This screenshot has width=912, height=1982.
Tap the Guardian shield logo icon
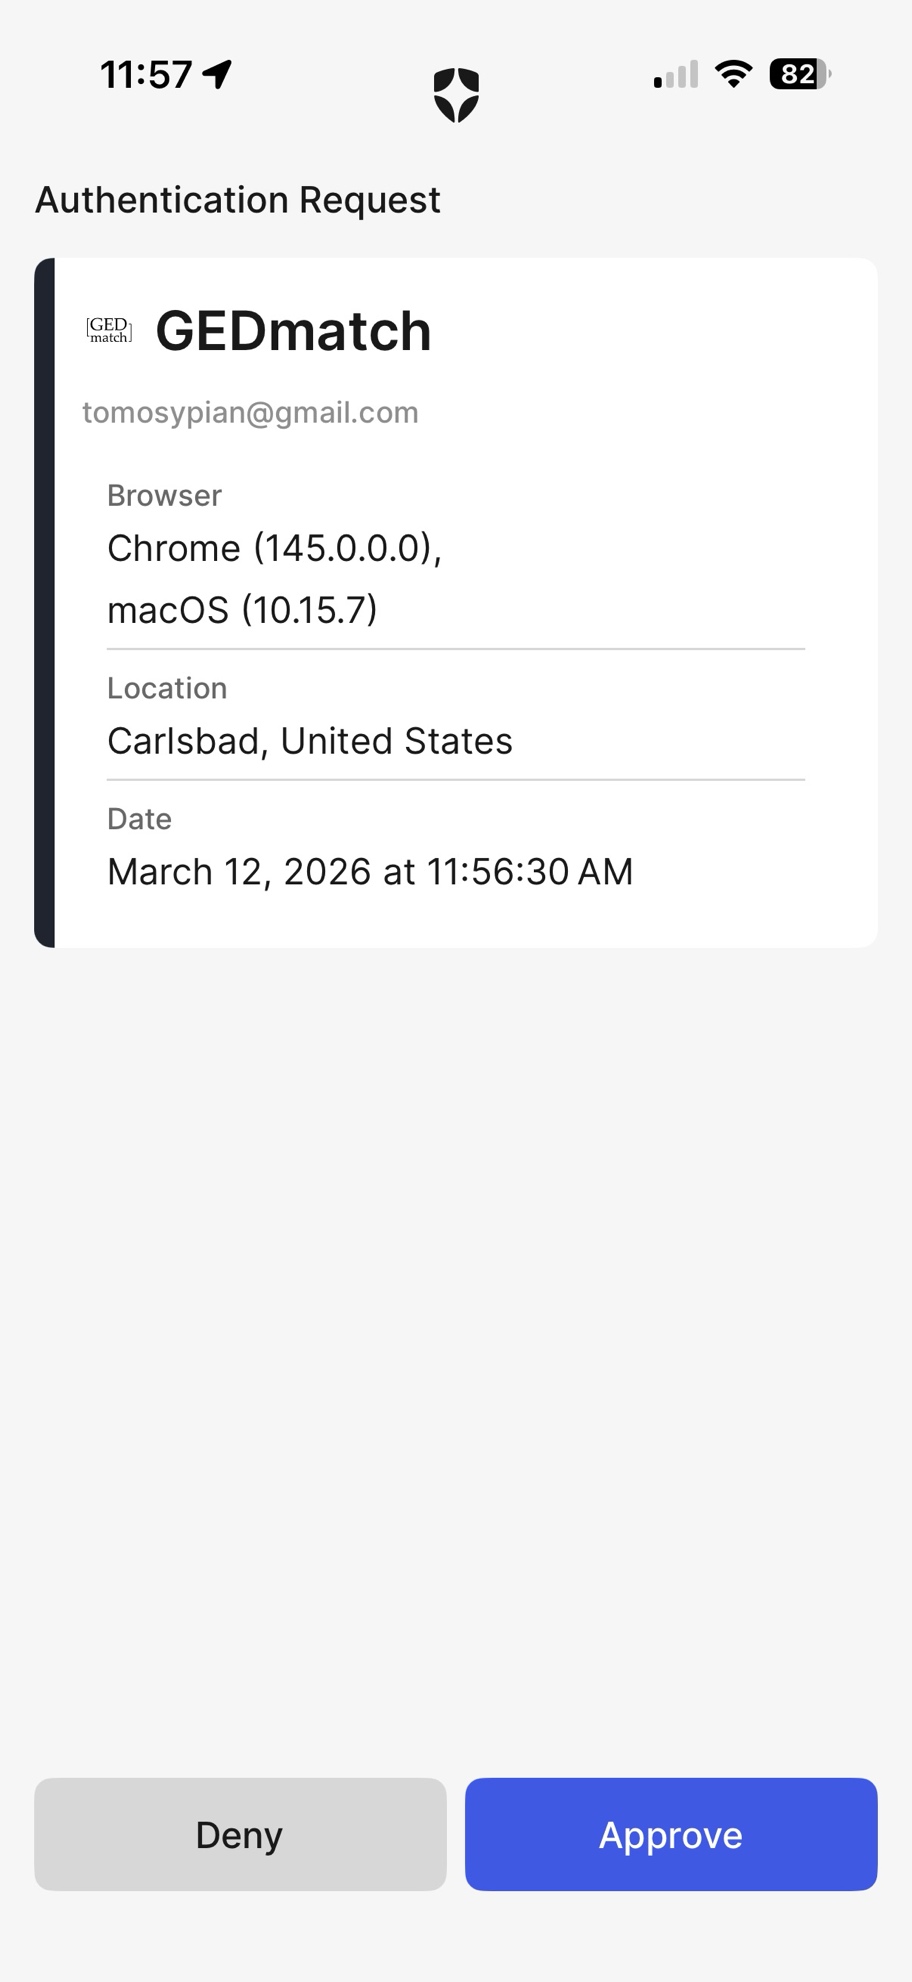456,95
